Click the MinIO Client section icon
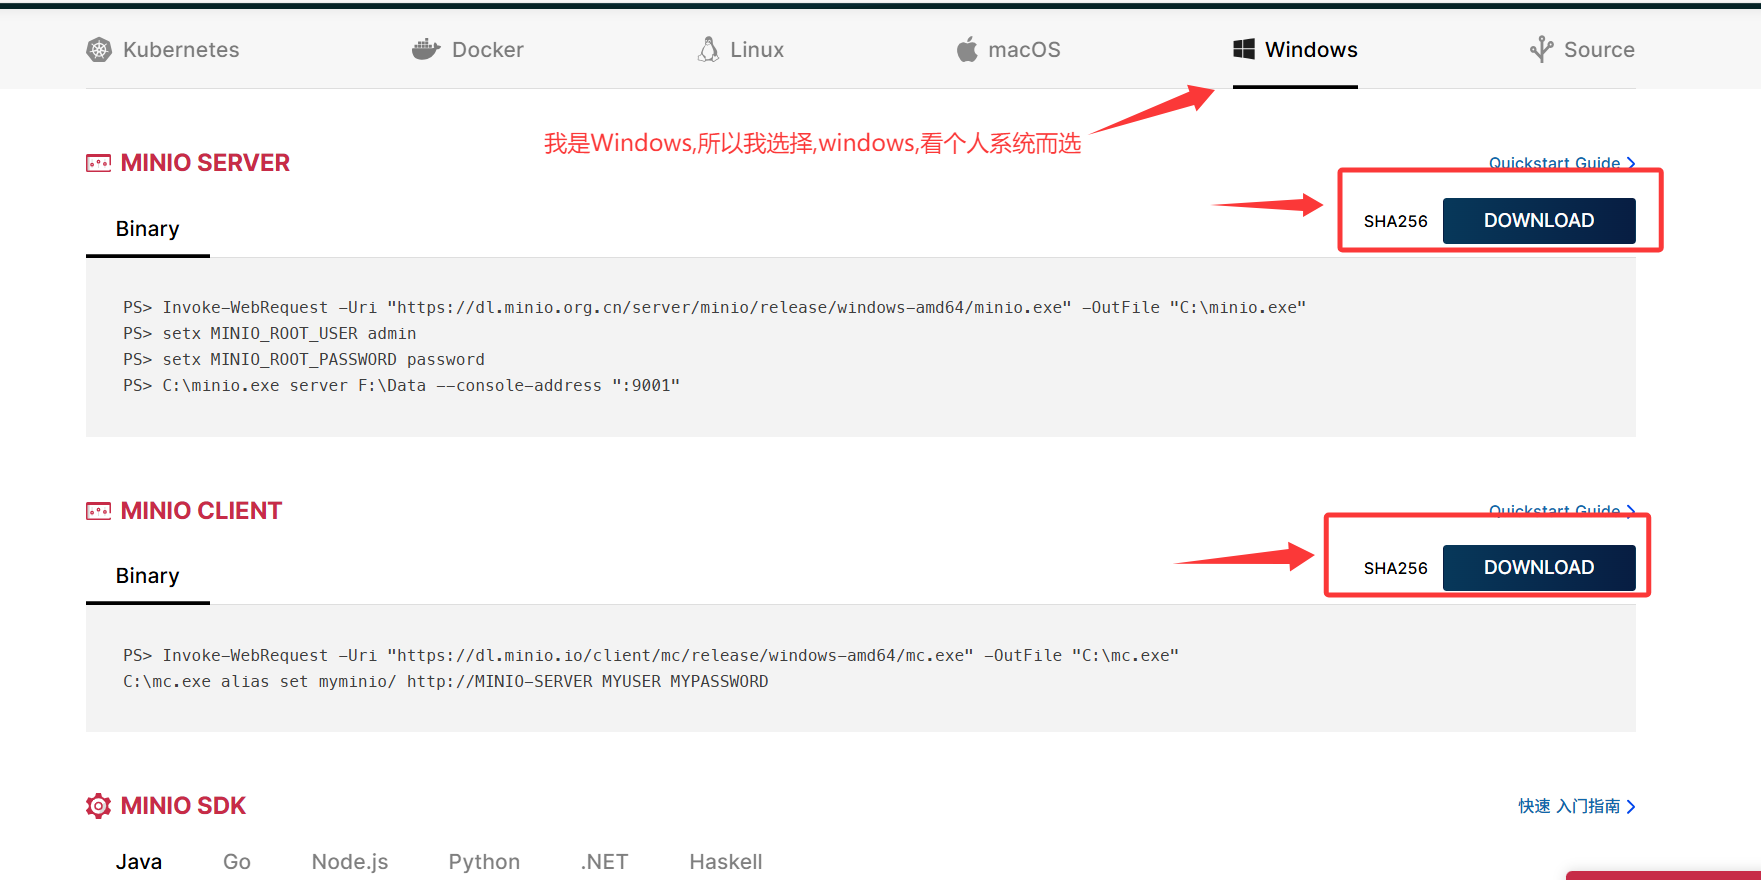 (x=99, y=511)
